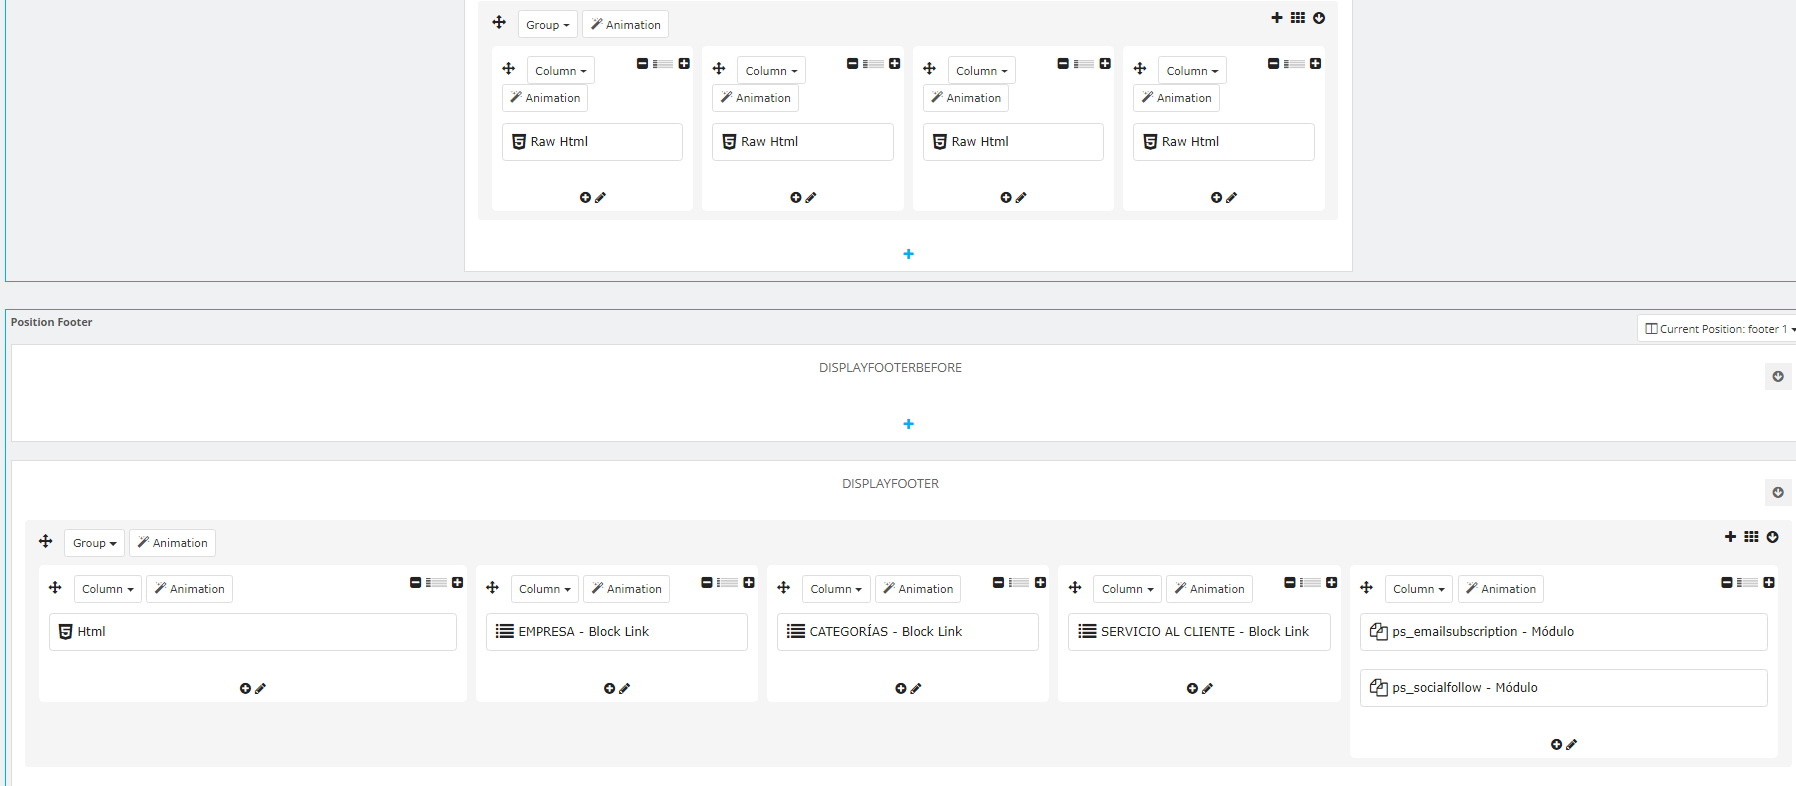
Task: Open the Current Position footer 1 dropdown
Action: tap(1719, 329)
